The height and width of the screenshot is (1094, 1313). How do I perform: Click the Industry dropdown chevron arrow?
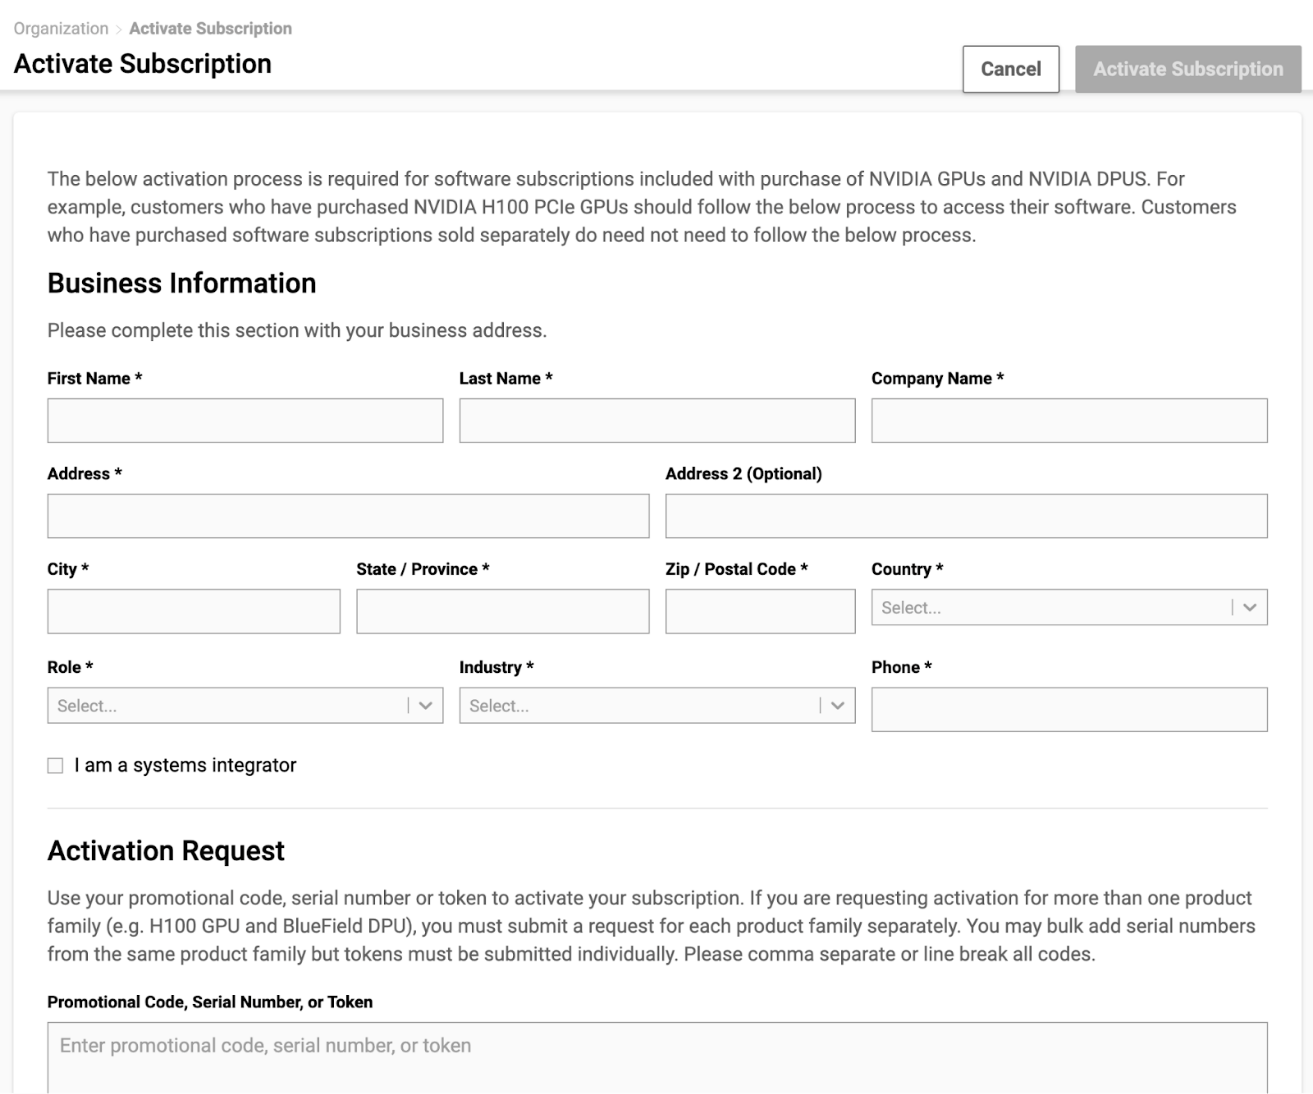[x=838, y=706]
